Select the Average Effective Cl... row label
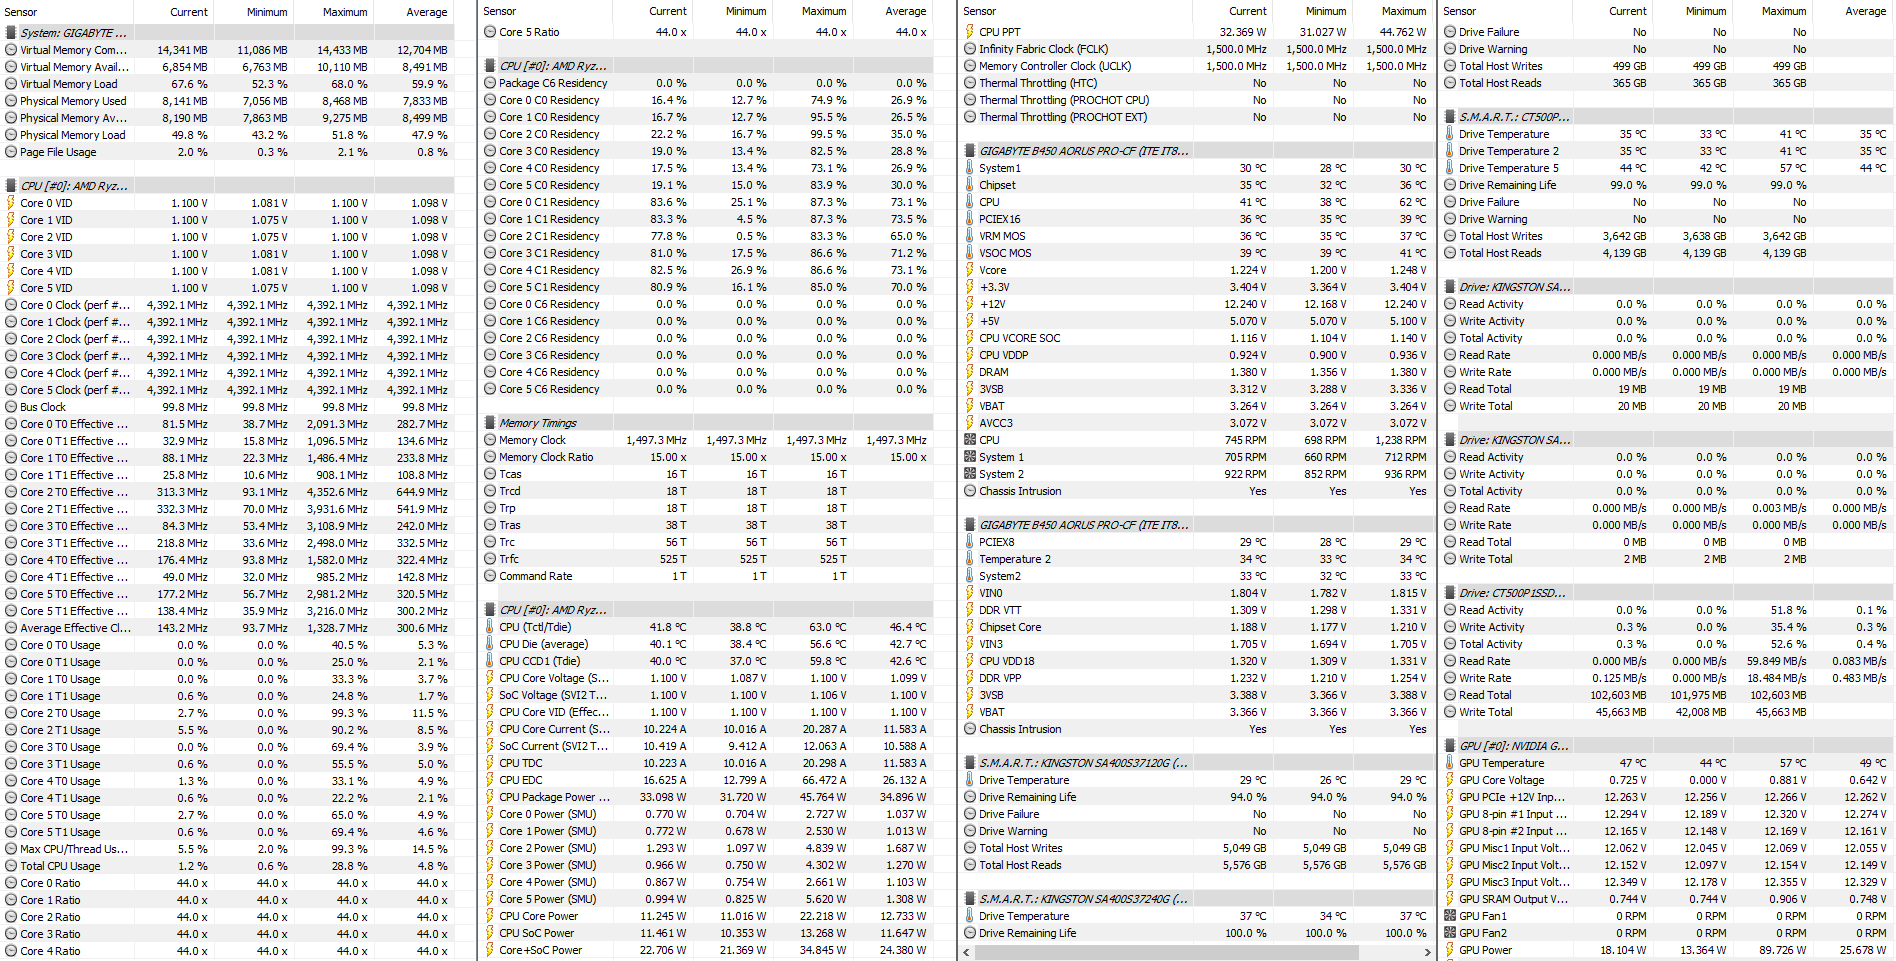The height and width of the screenshot is (961, 1896). point(76,628)
